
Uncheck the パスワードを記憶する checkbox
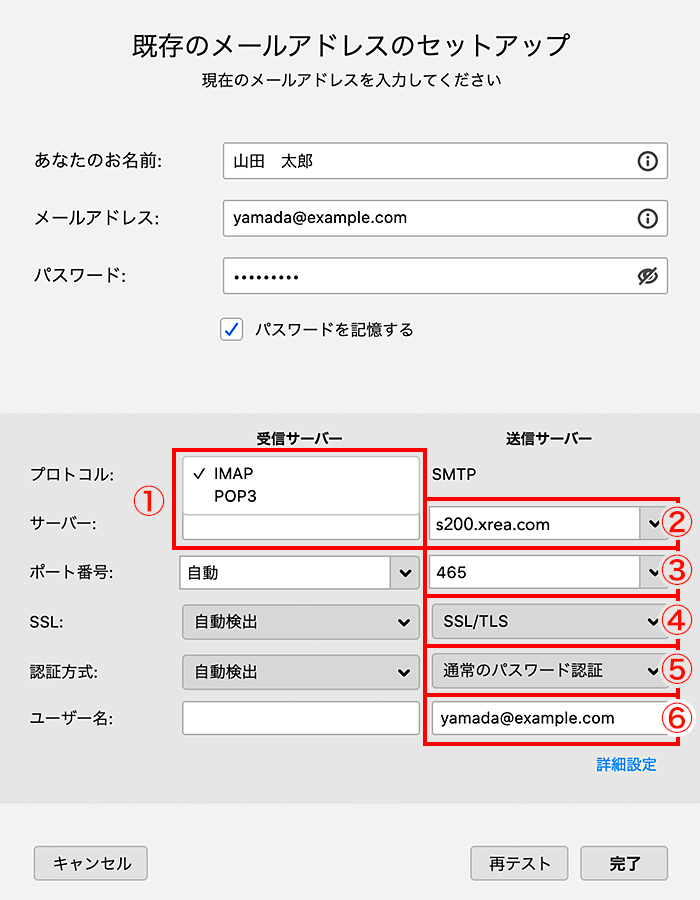232,329
